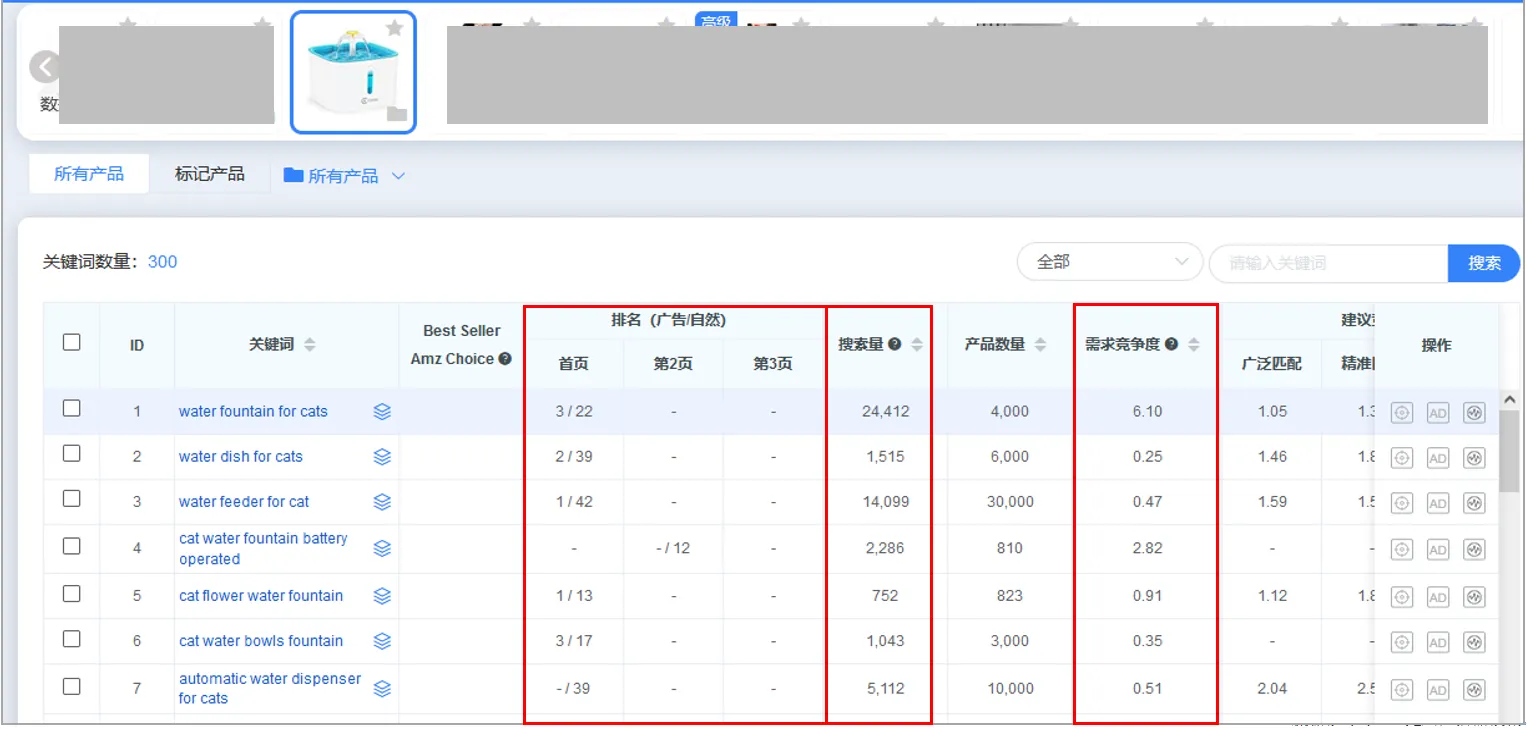
Task: Click trend icon for automatic water dispenser for cats
Action: (1474, 689)
